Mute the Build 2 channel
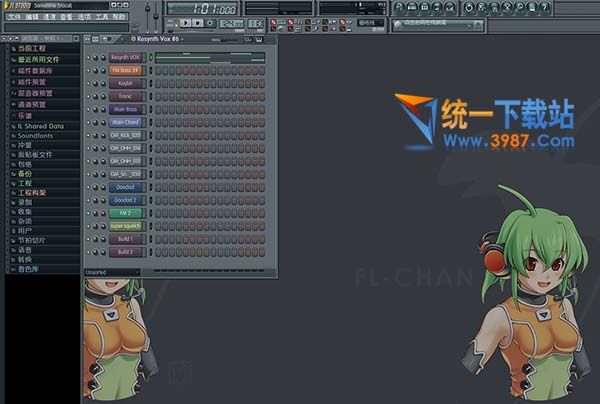Image resolution: width=600 pixels, height=404 pixels. (88, 252)
